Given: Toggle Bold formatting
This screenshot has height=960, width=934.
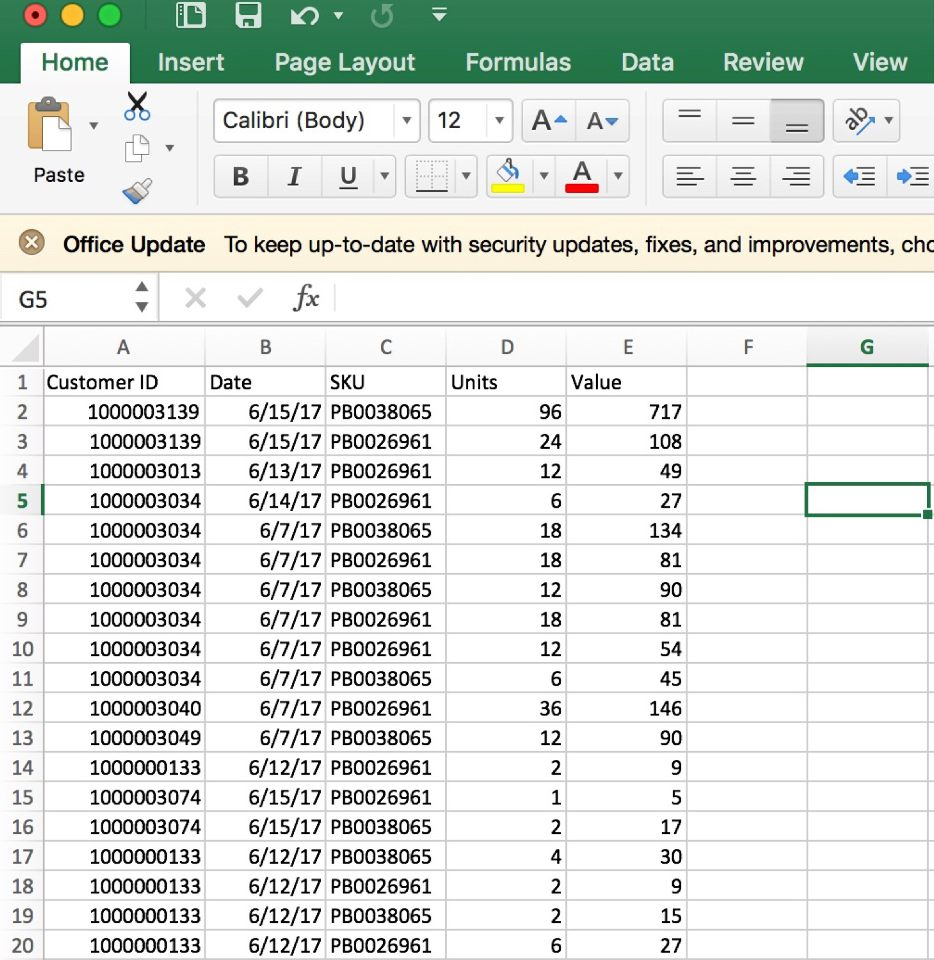Looking at the screenshot, I should point(240,177).
